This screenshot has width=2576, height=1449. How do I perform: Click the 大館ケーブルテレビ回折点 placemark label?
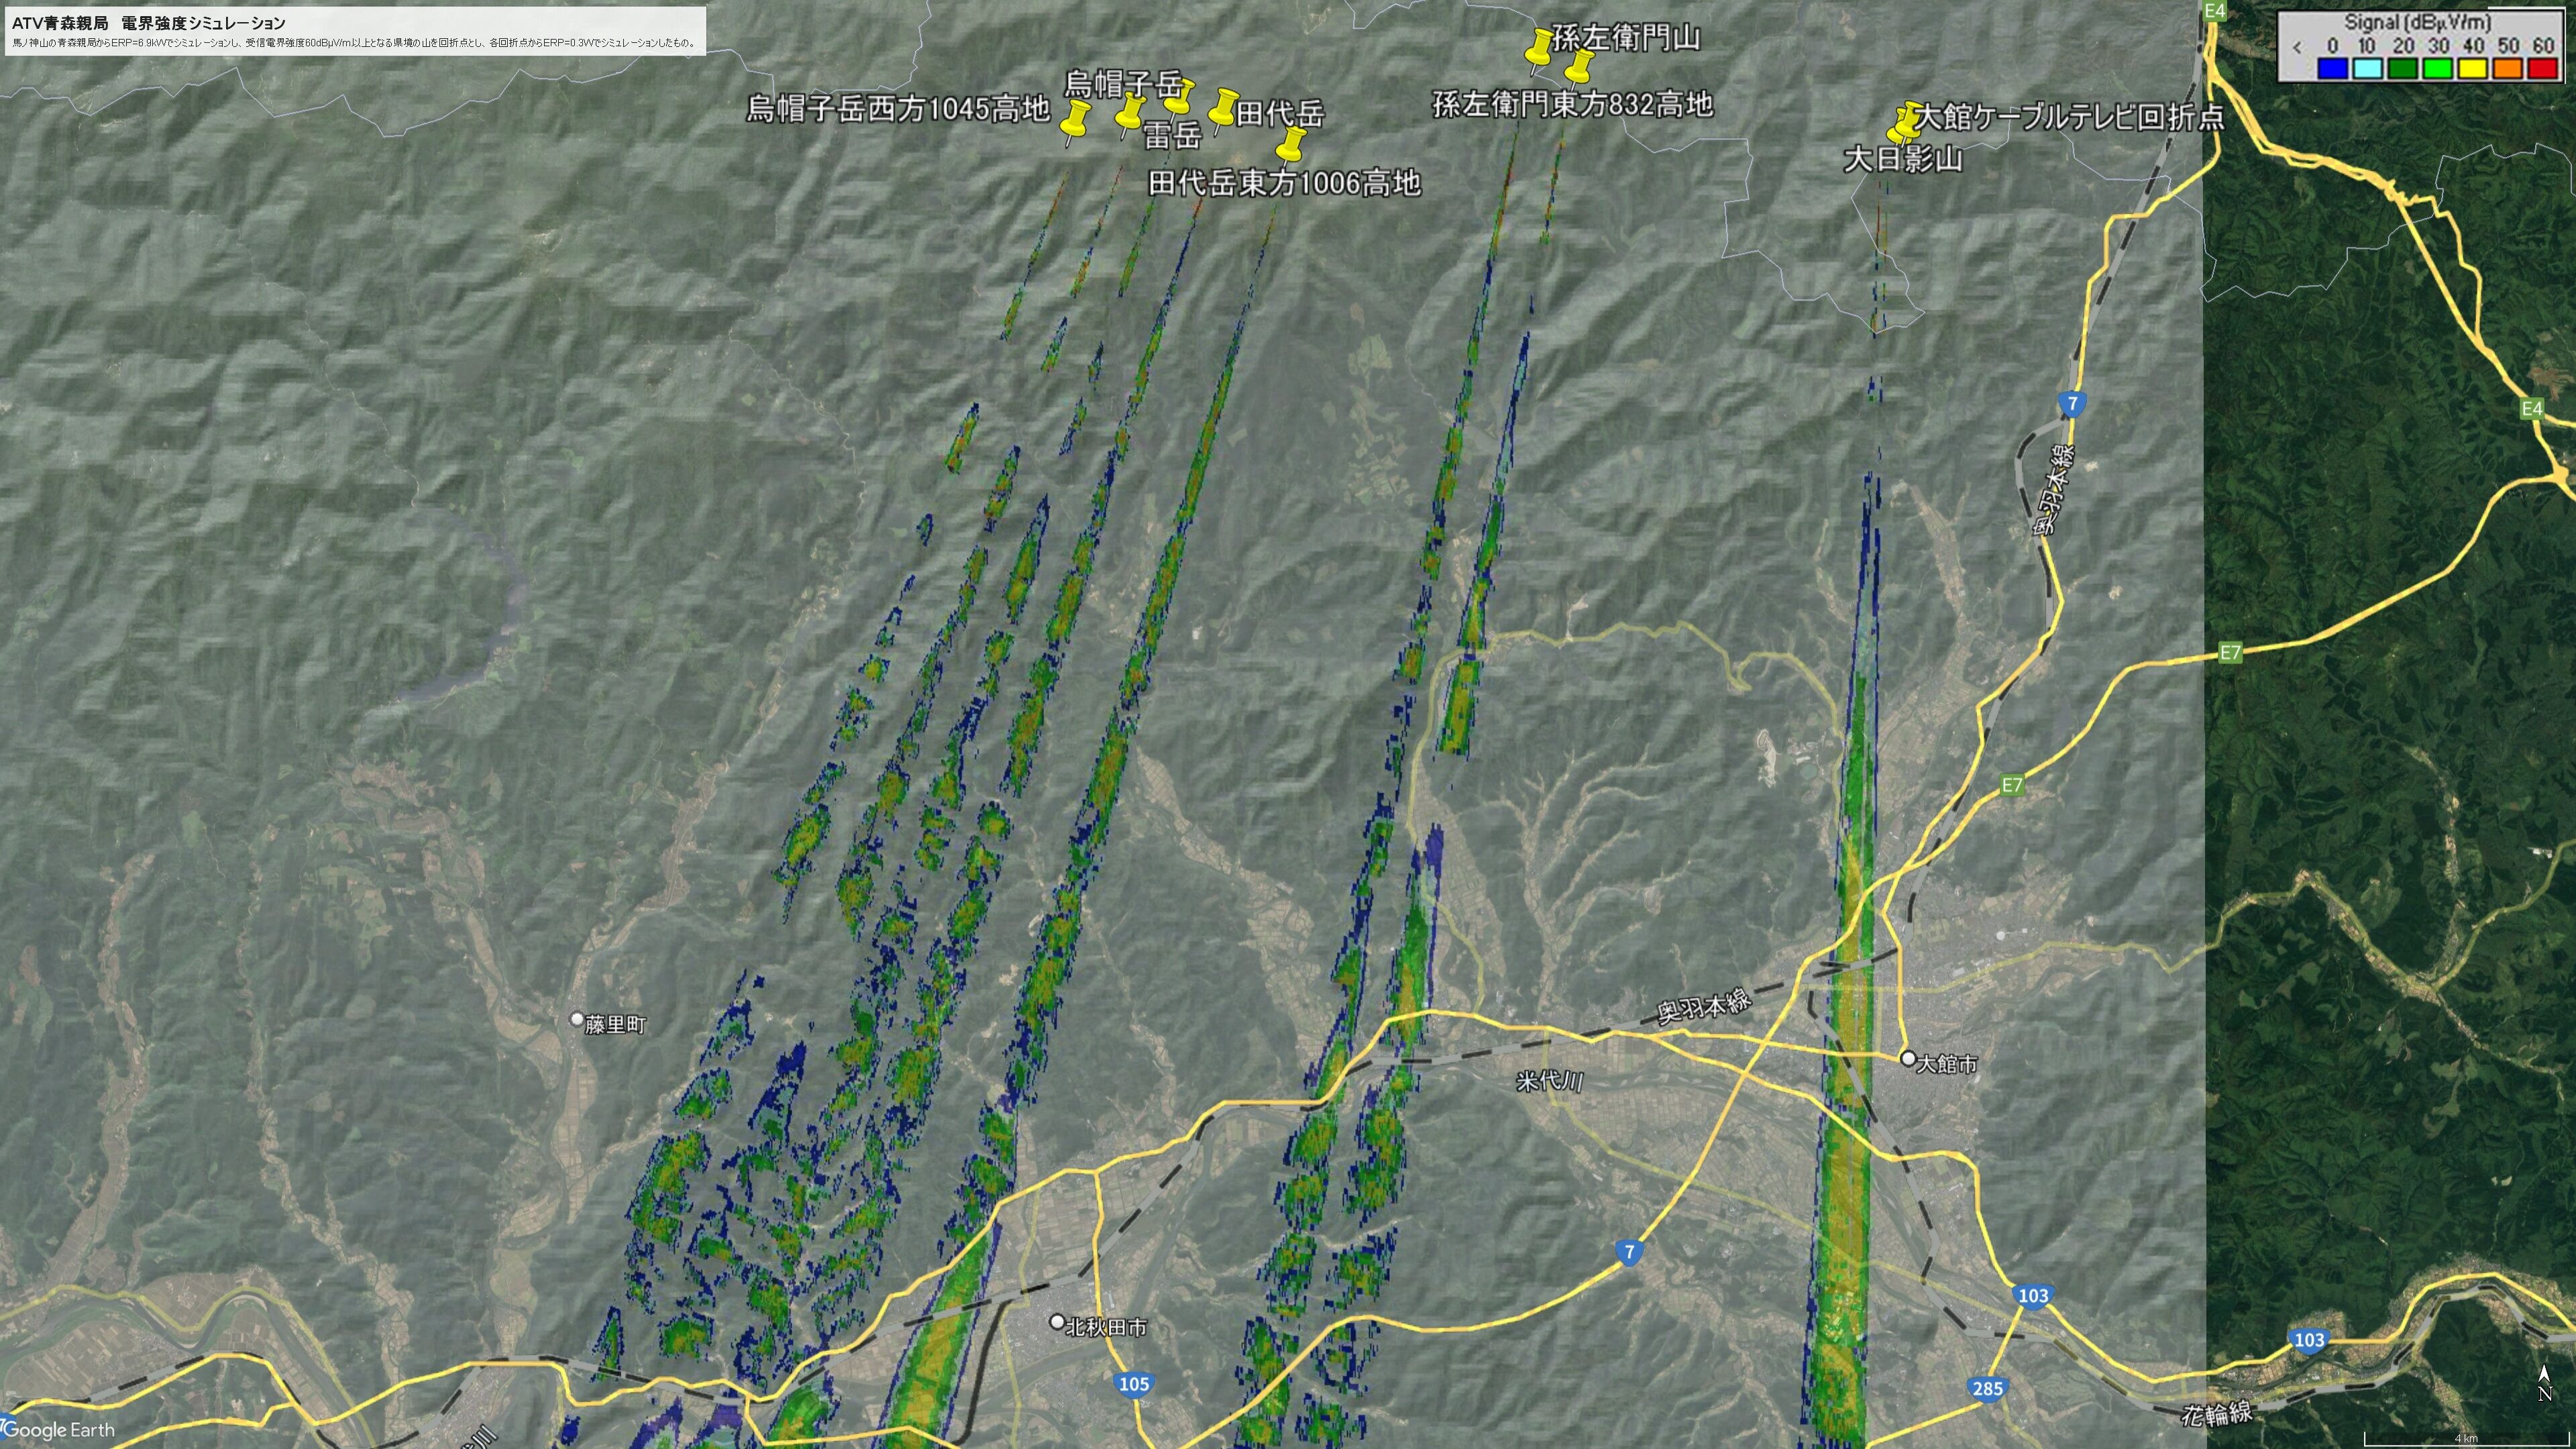coord(2070,118)
